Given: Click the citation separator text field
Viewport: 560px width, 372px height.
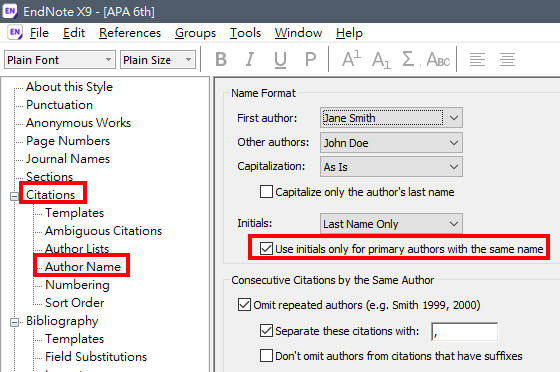Looking at the screenshot, I should 464,332.
